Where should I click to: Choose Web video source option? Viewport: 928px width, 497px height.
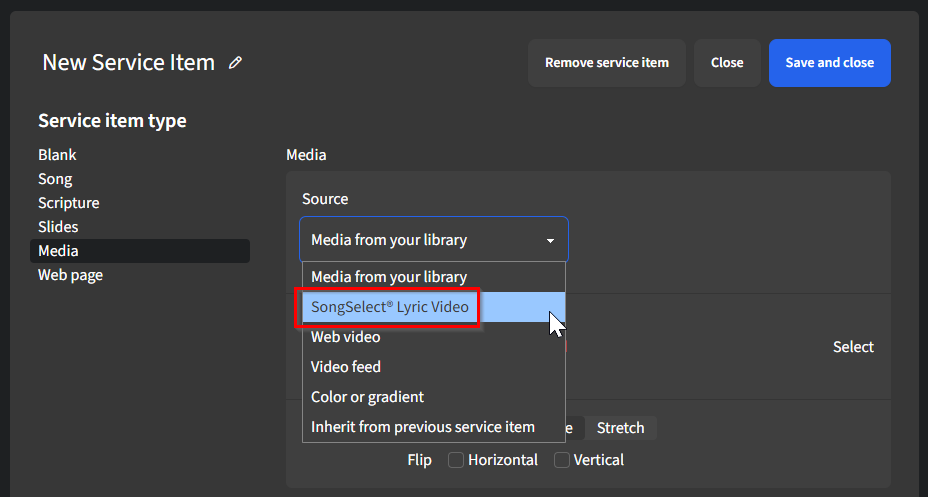[434, 337]
